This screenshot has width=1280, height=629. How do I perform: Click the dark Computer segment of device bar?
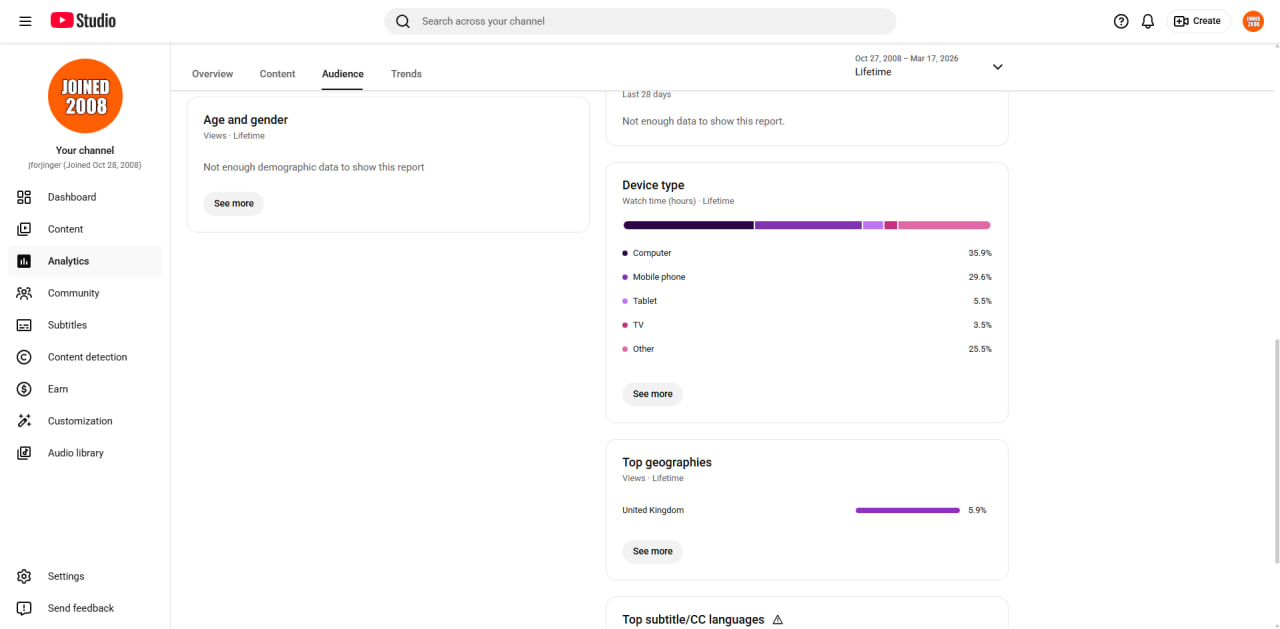click(688, 225)
